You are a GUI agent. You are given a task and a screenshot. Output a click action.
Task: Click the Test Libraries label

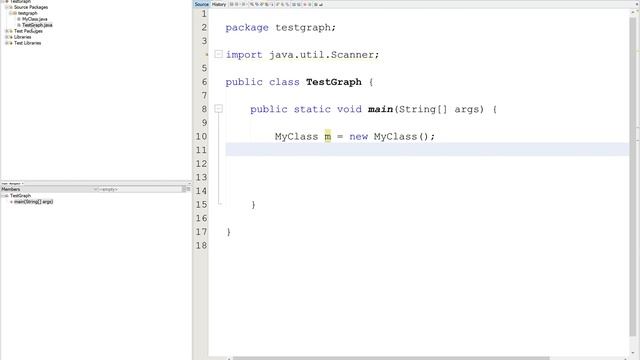(27, 43)
